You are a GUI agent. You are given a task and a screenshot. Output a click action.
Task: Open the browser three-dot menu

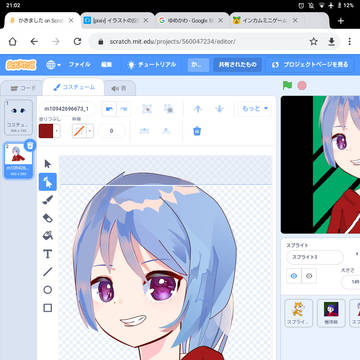[x=349, y=41]
